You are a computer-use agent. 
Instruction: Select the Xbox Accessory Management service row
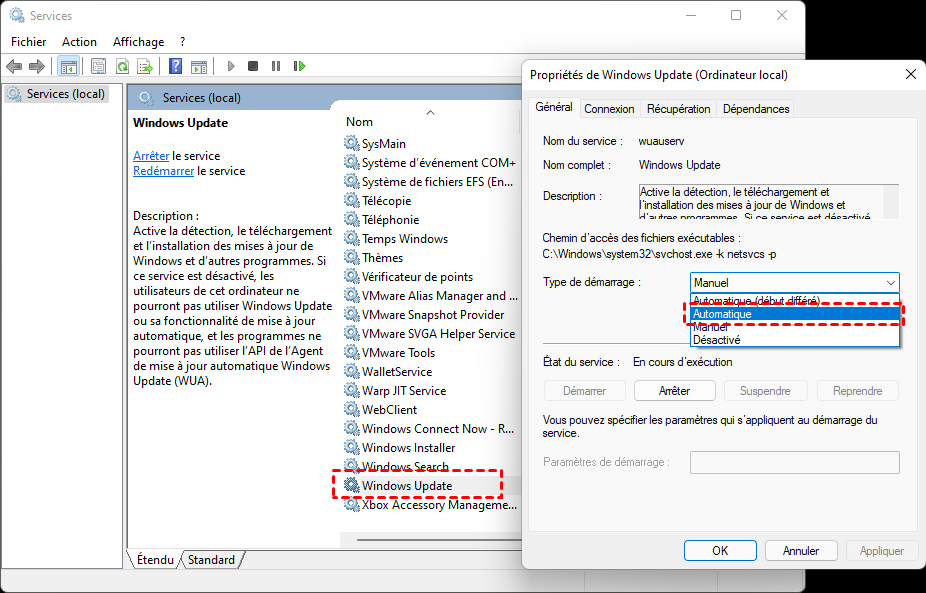[x=430, y=505]
